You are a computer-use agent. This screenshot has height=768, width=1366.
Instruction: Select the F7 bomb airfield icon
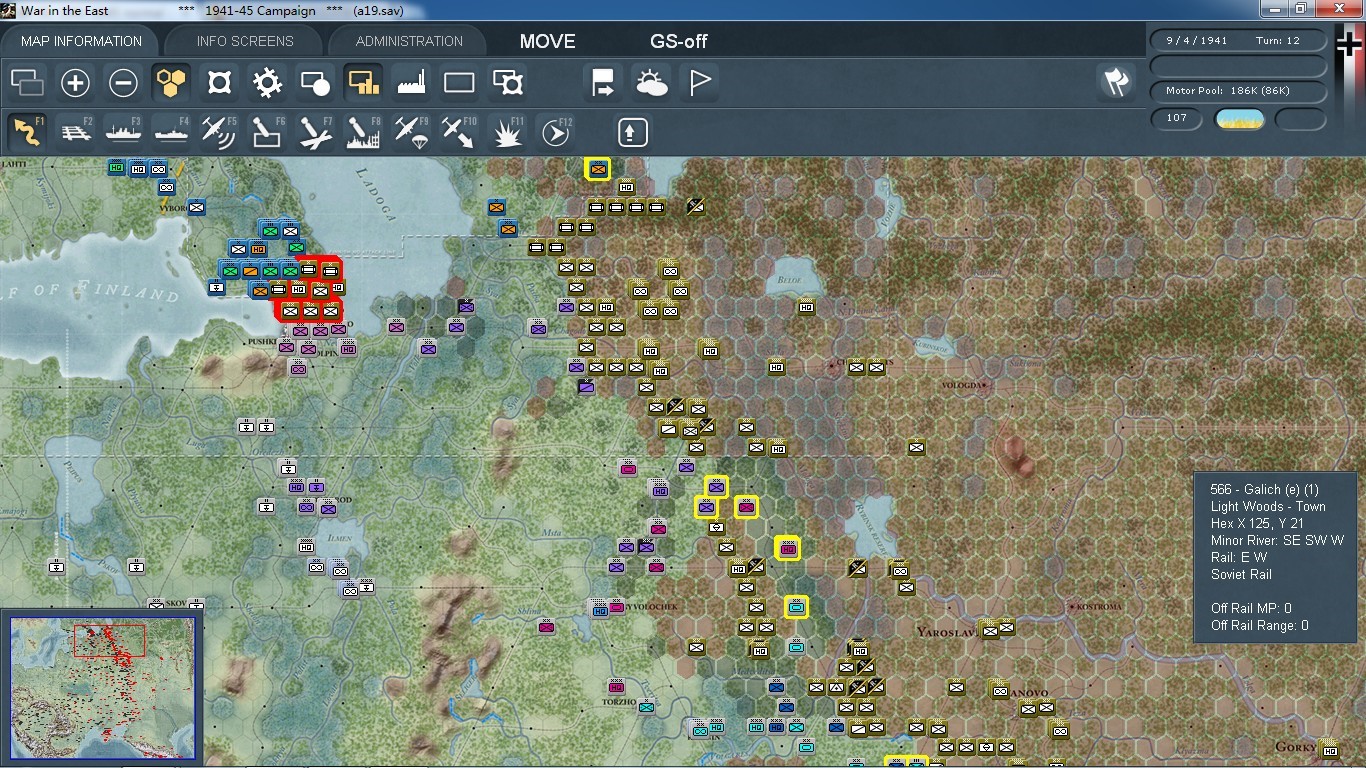coord(316,131)
